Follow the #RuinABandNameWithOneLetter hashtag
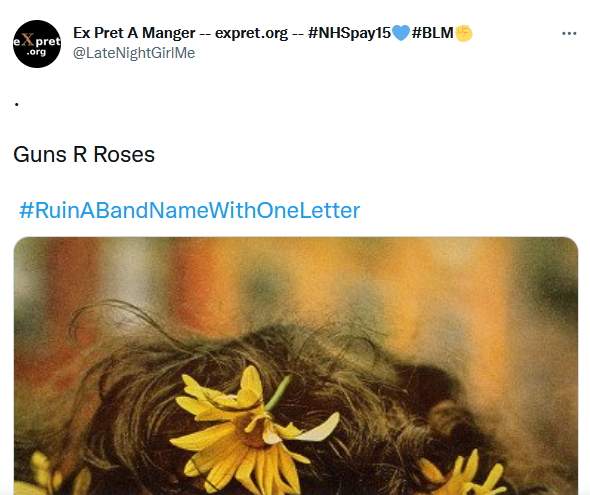The width and height of the screenshot is (590, 495). pyautogui.click(x=190, y=210)
